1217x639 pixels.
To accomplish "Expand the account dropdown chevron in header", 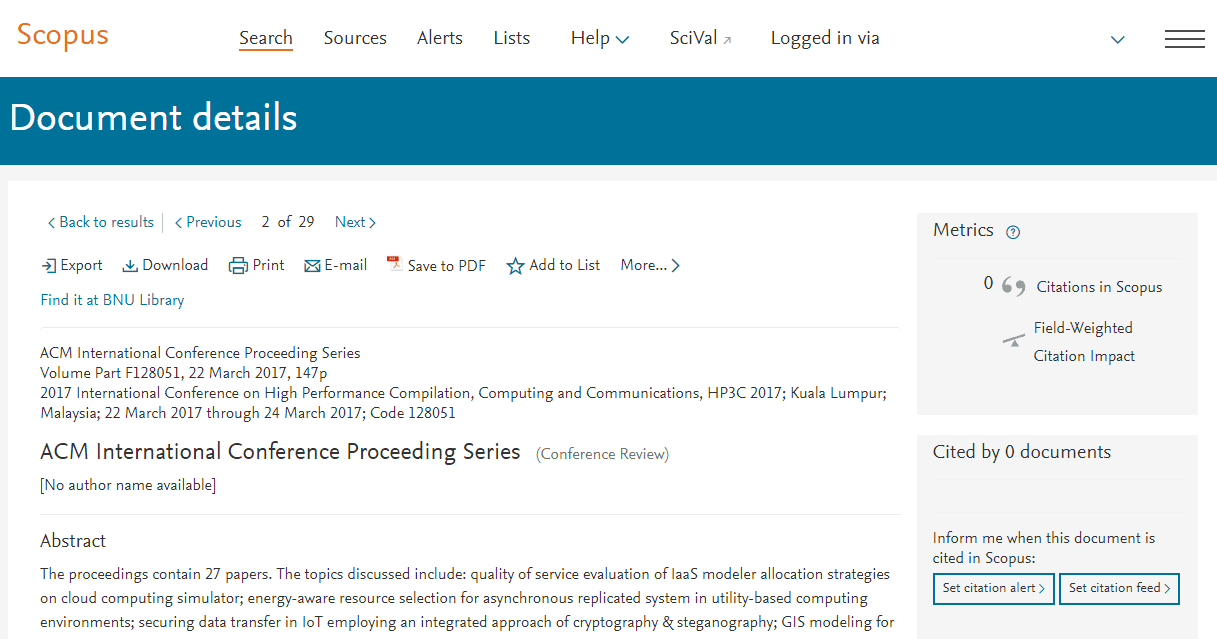I will tap(1118, 40).
